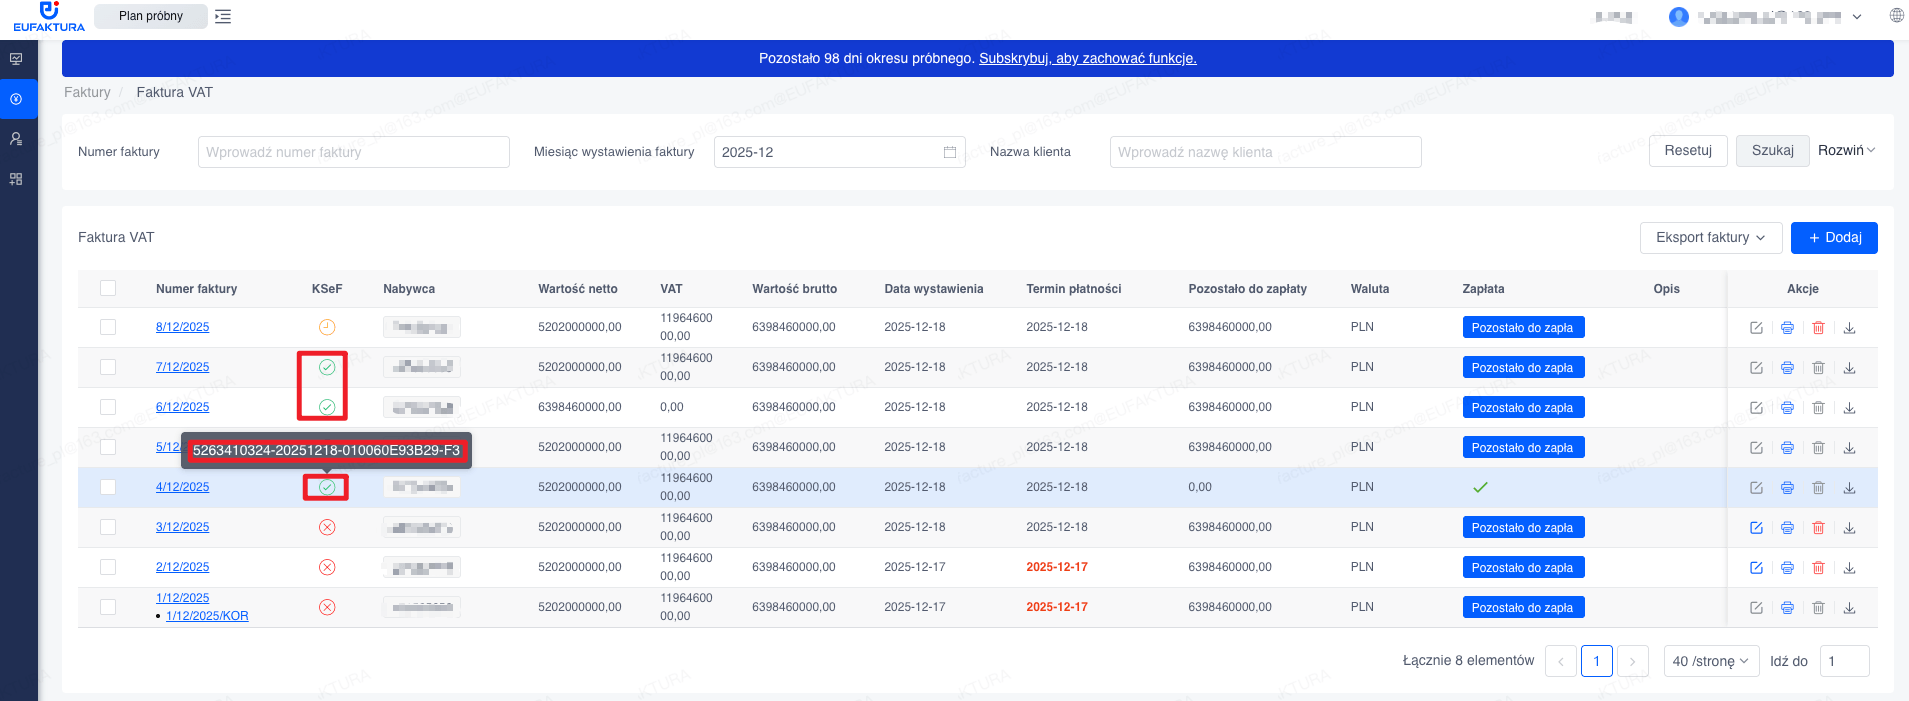Select page 1 in pagination
1909x701 pixels.
click(x=1596, y=661)
